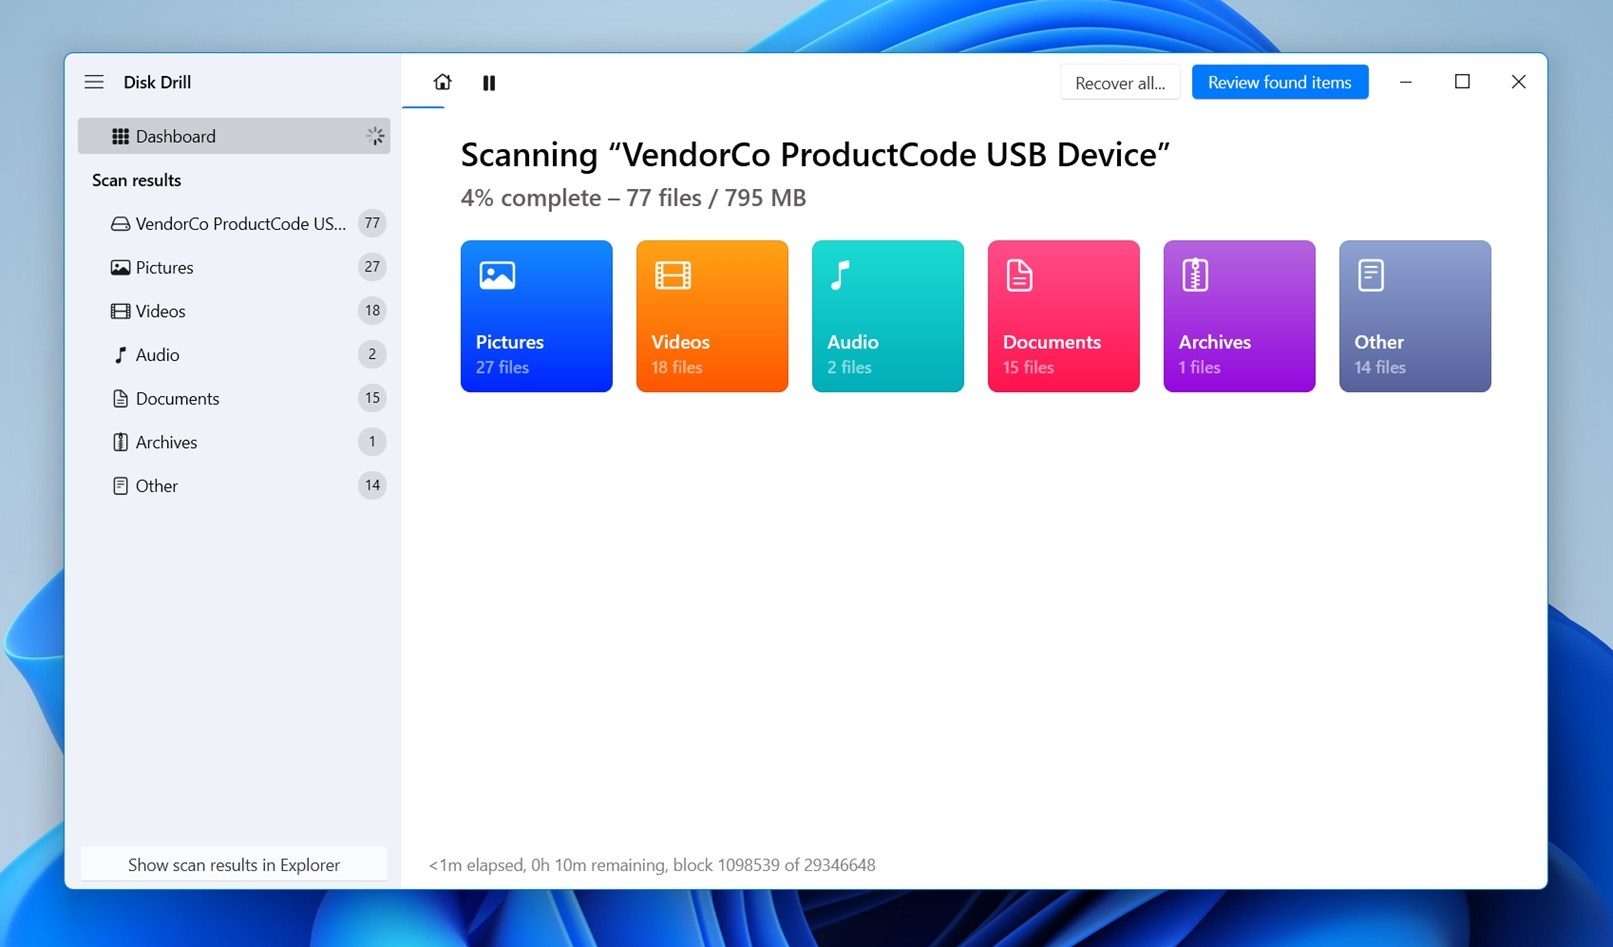1613x947 pixels.
Task: Show Documents from the sidebar list
Action: 177,399
